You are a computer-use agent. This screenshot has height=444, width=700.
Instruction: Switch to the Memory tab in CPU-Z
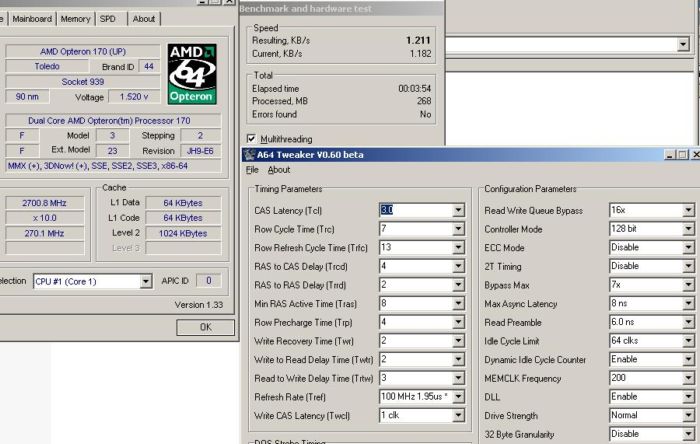pos(75,19)
